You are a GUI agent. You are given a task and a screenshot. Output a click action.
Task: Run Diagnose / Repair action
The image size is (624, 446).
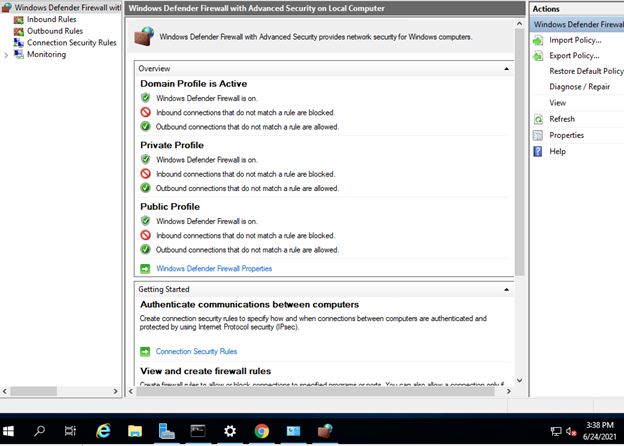tap(579, 87)
